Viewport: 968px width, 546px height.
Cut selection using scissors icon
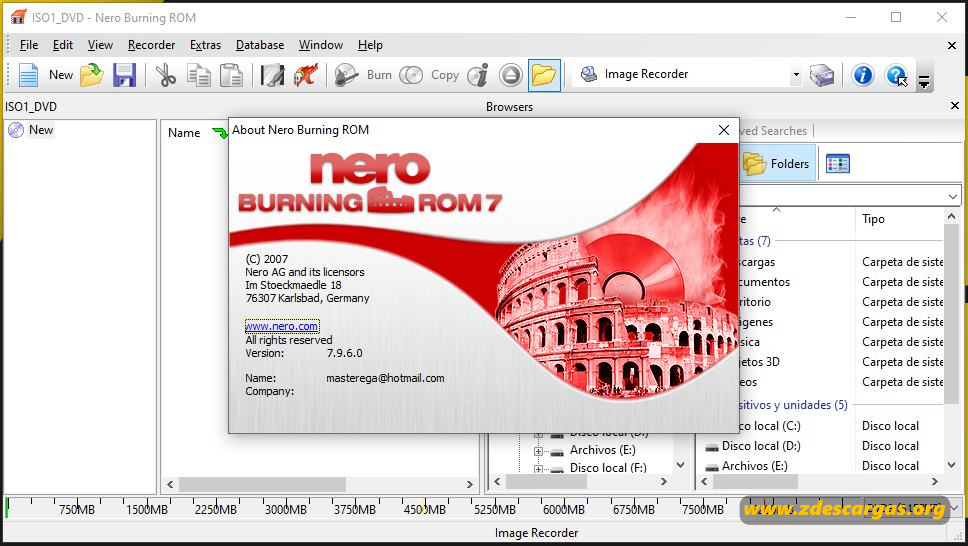coord(165,75)
